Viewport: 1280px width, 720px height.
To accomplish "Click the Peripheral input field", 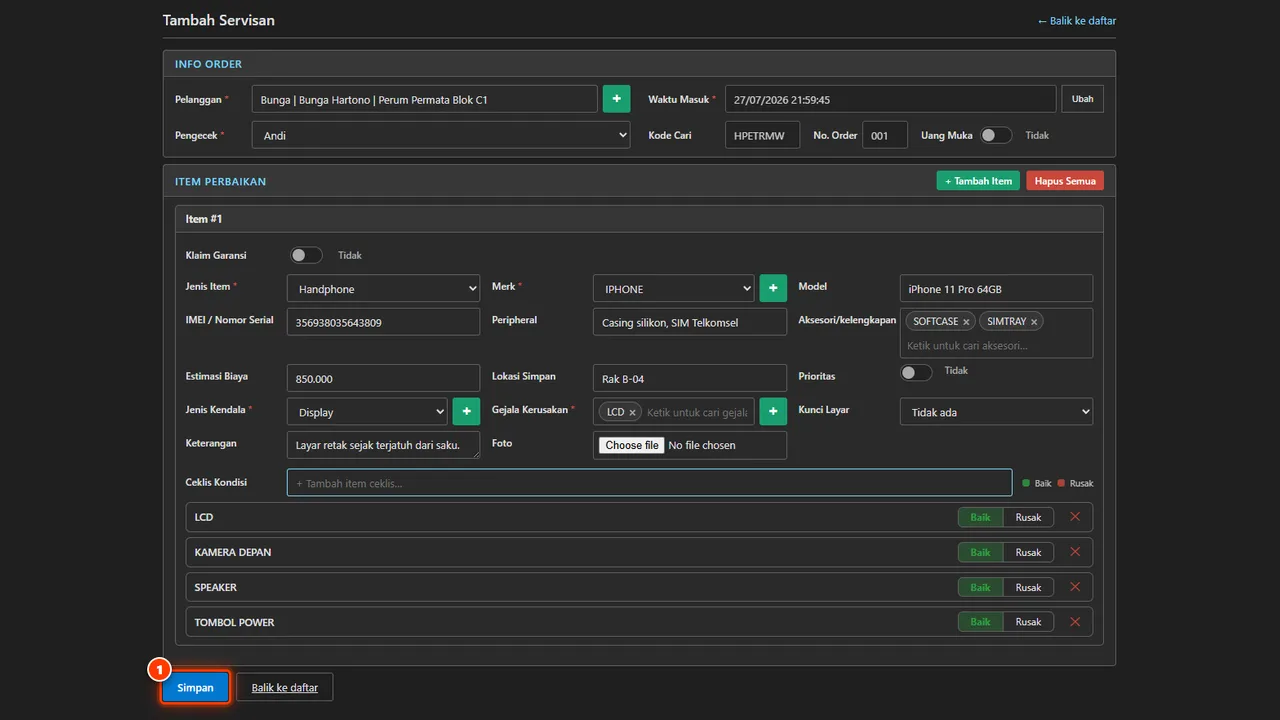I will tap(690, 322).
